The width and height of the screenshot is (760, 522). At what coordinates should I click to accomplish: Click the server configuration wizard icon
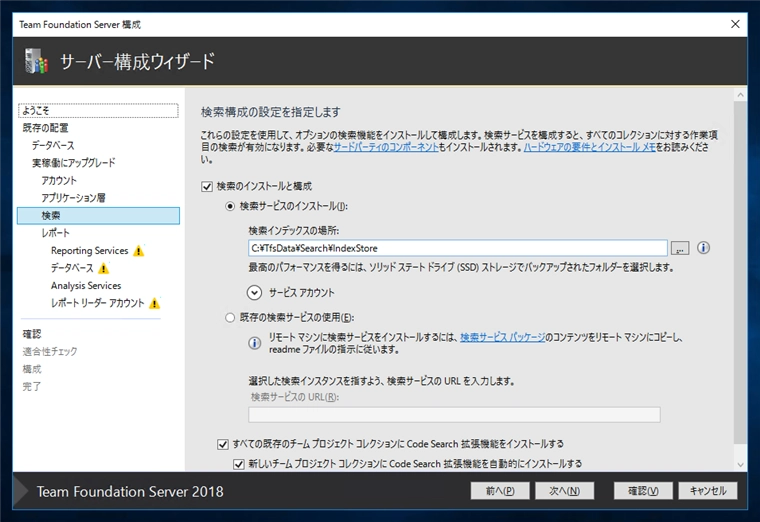[x=36, y=61]
